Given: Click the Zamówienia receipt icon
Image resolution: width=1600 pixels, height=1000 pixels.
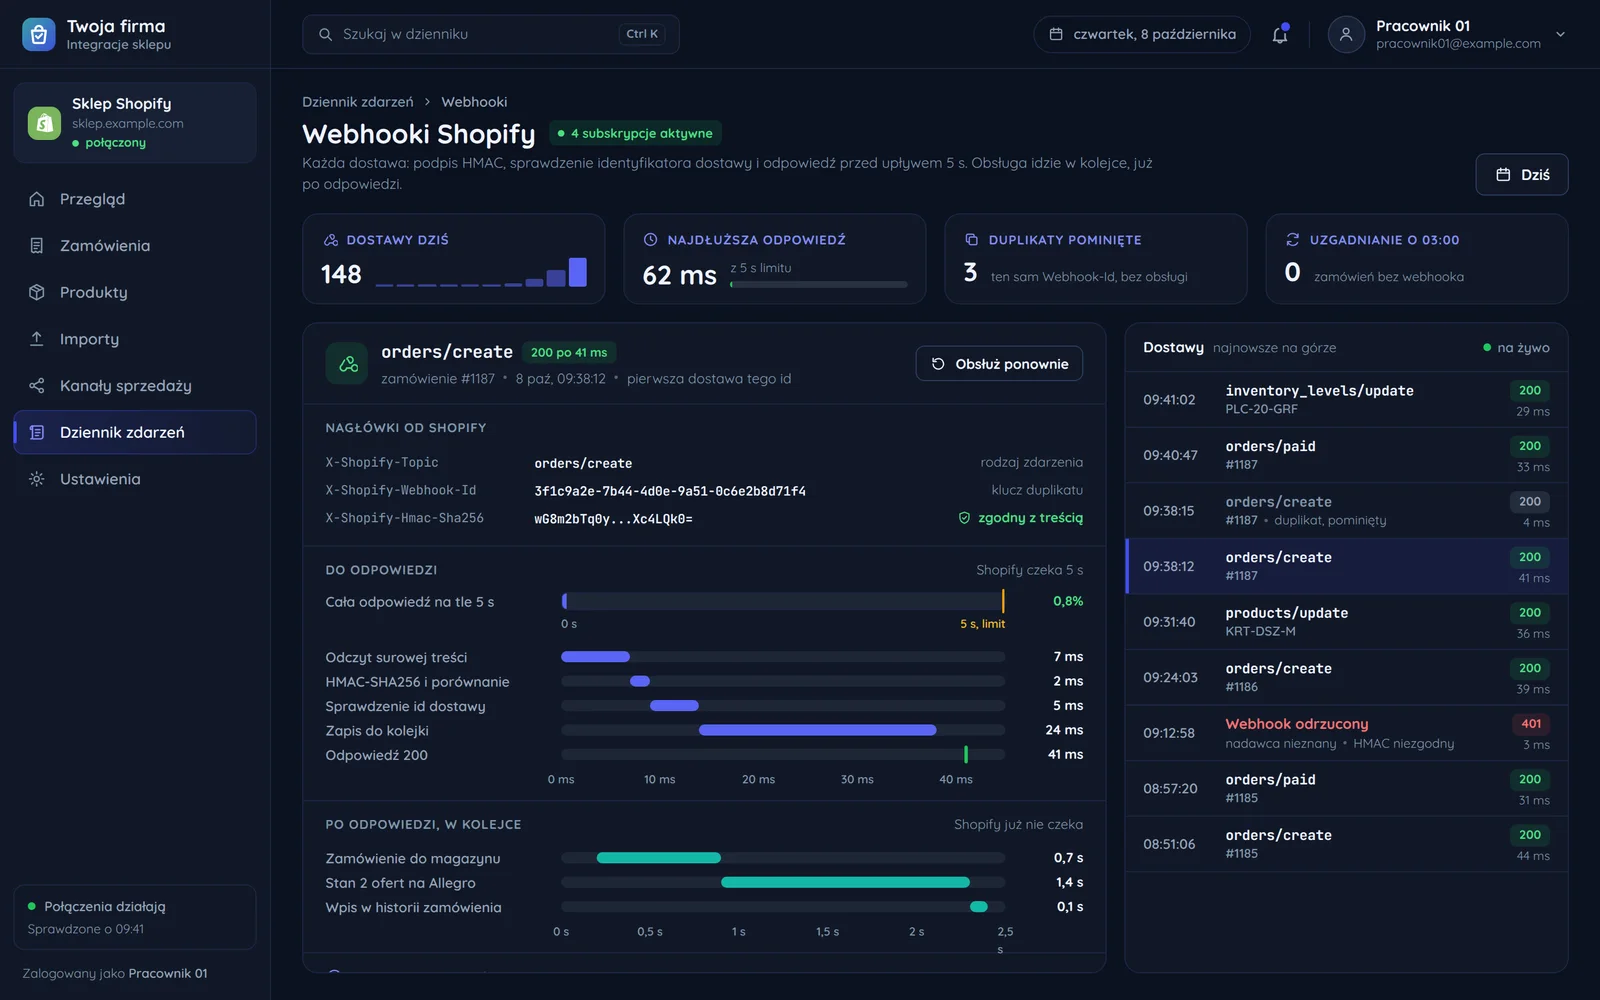Looking at the screenshot, I should click(x=37, y=246).
